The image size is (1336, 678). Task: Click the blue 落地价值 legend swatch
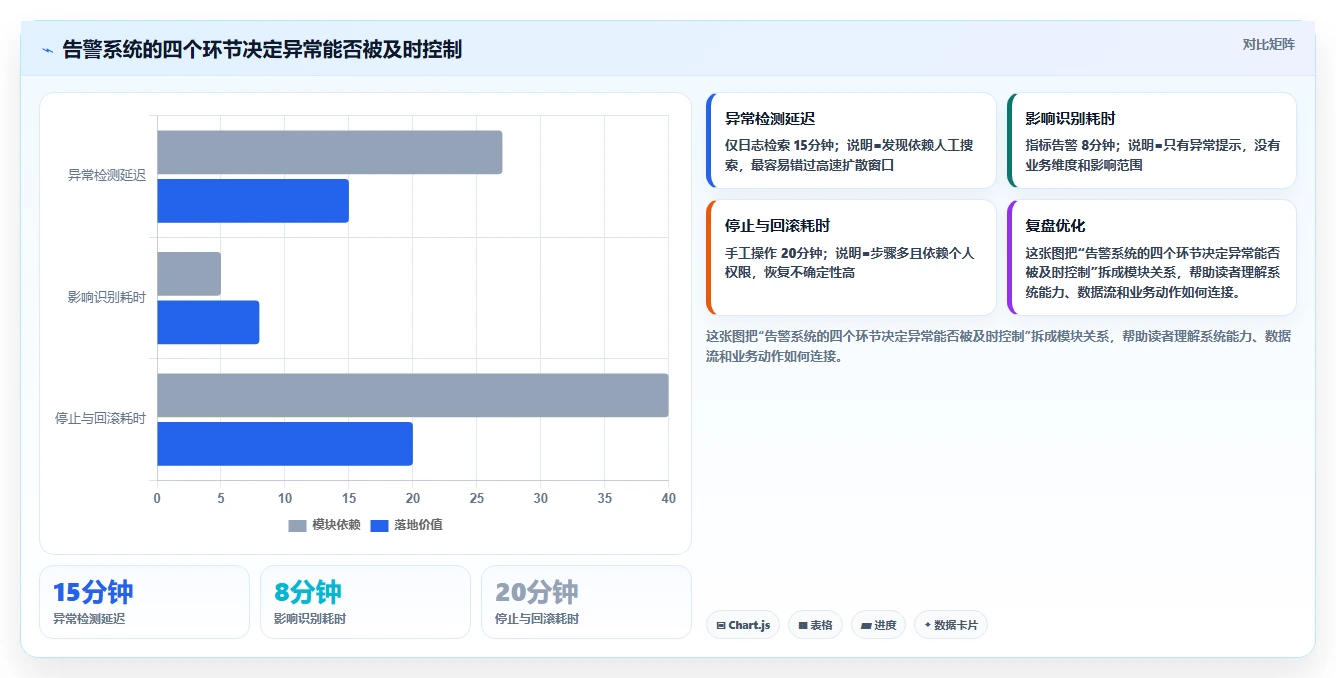click(379, 526)
